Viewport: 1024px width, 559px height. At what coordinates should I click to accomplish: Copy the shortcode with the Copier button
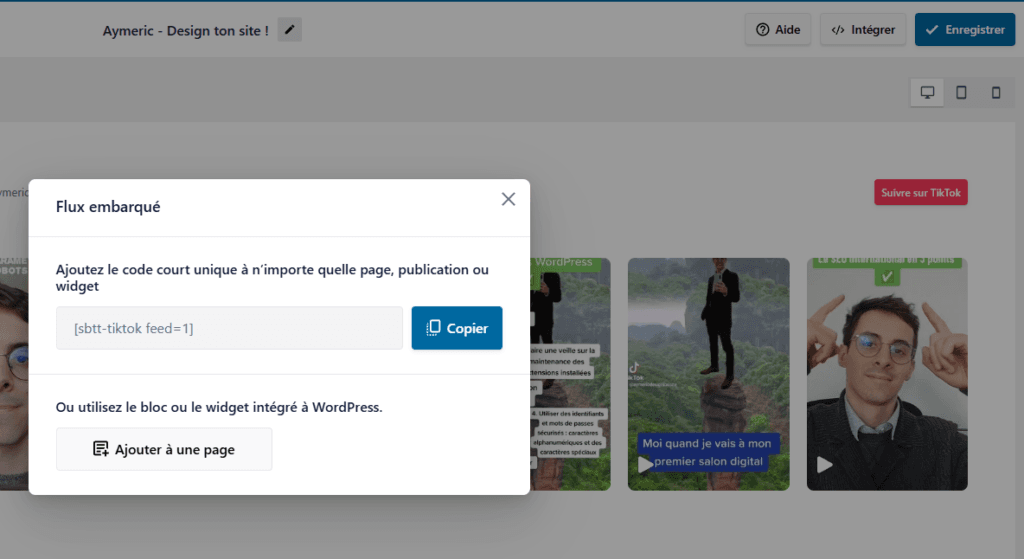click(457, 328)
